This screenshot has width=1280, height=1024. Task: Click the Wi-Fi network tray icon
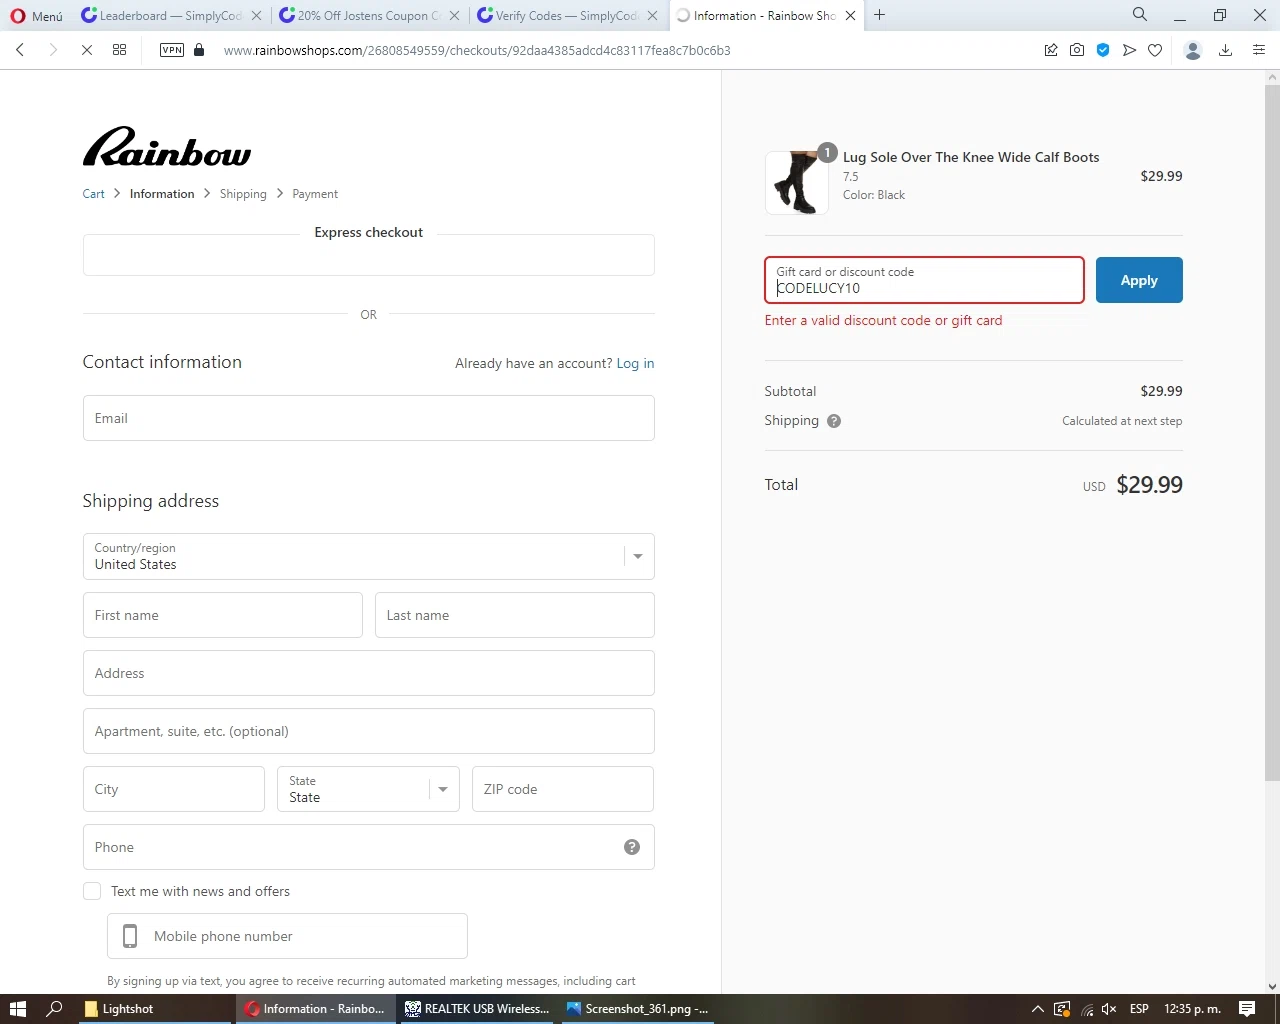click(x=1086, y=1009)
